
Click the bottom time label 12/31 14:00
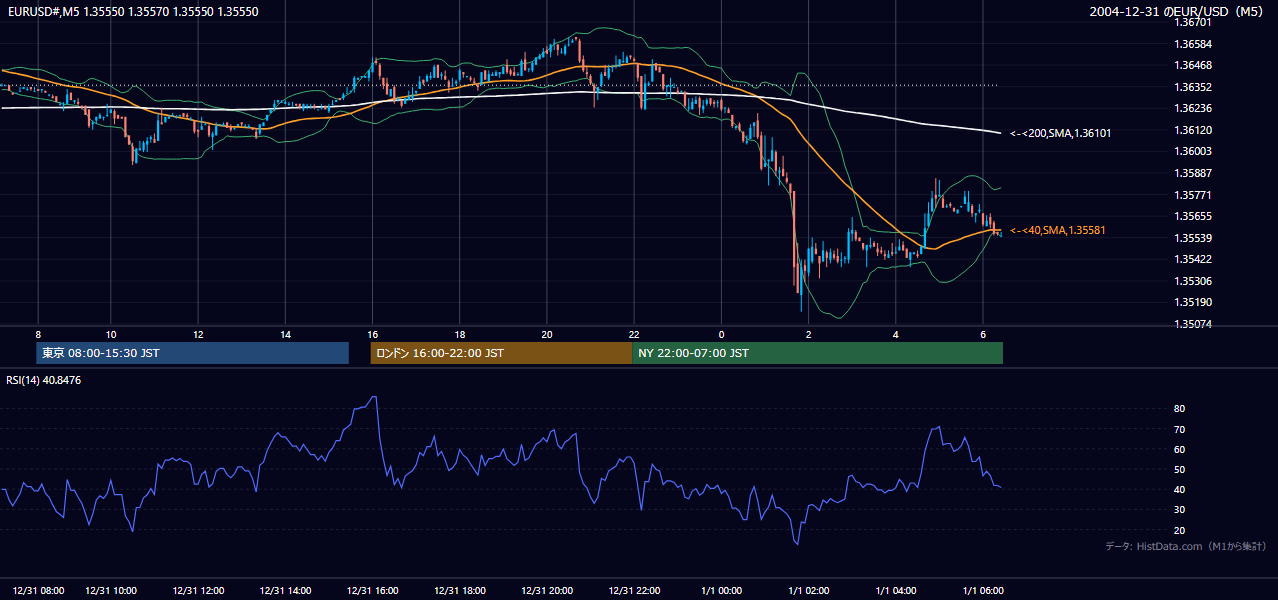(x=285, y=590)
